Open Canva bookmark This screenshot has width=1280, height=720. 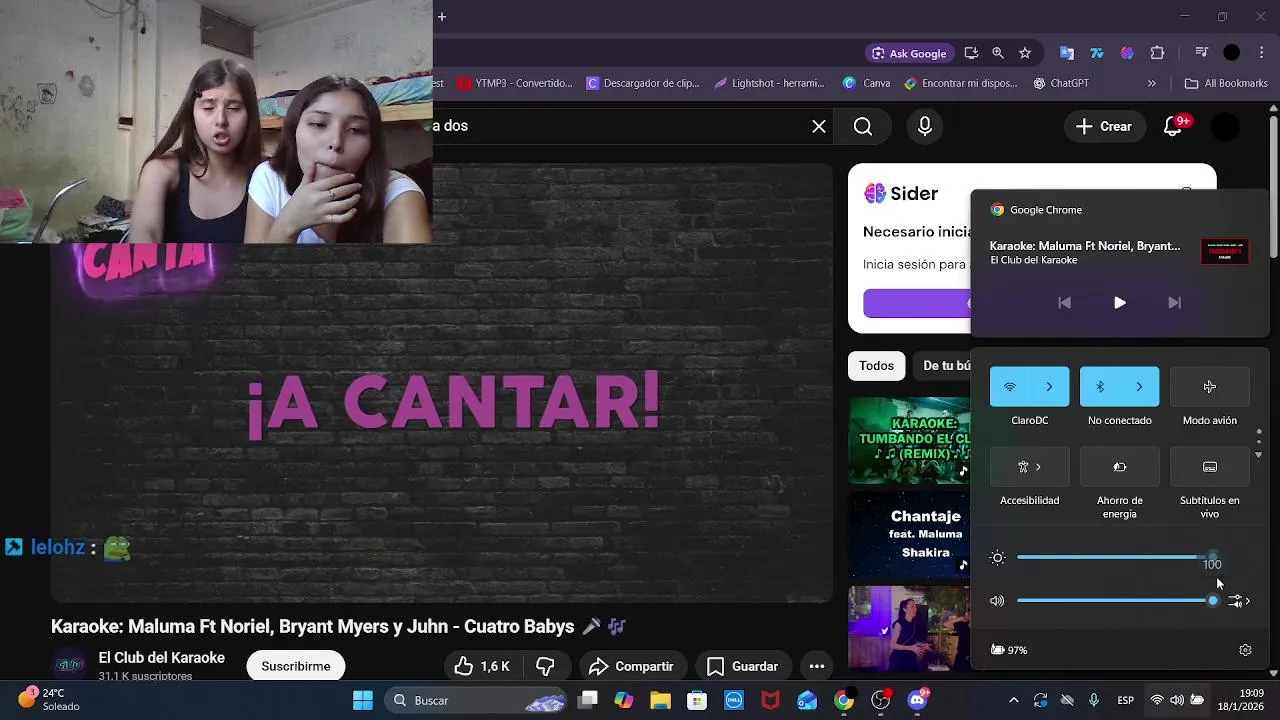click(866, 83)
